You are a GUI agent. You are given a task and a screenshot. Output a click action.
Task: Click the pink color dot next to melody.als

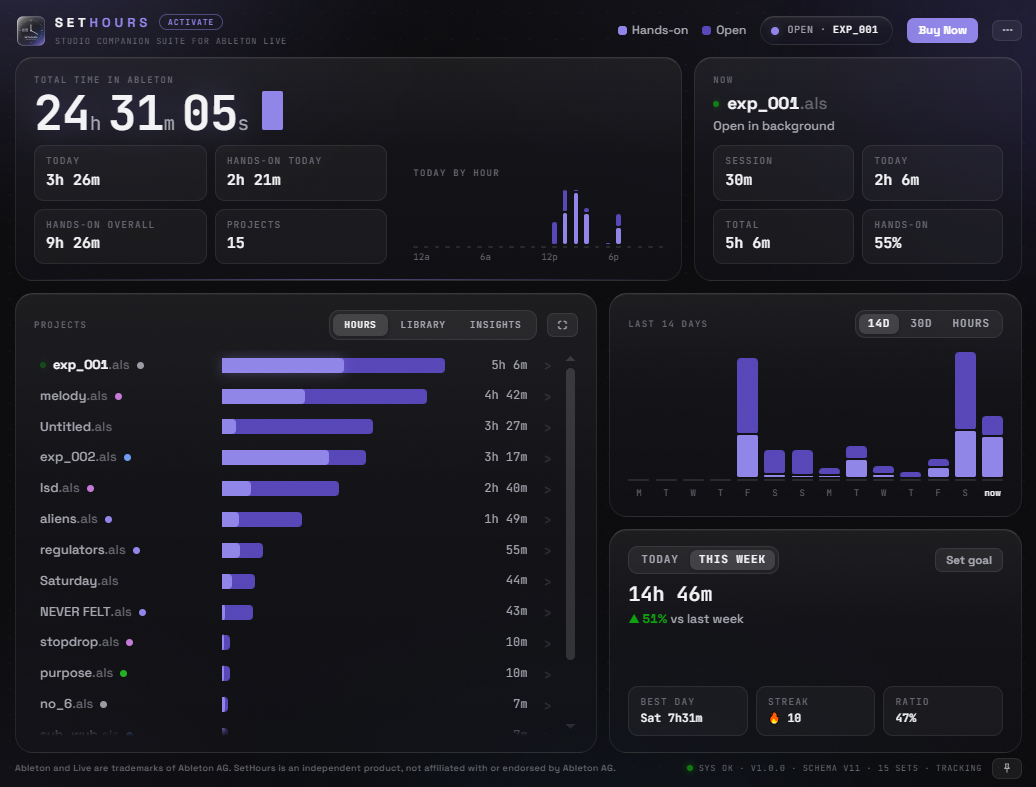(x=118, y=396)
